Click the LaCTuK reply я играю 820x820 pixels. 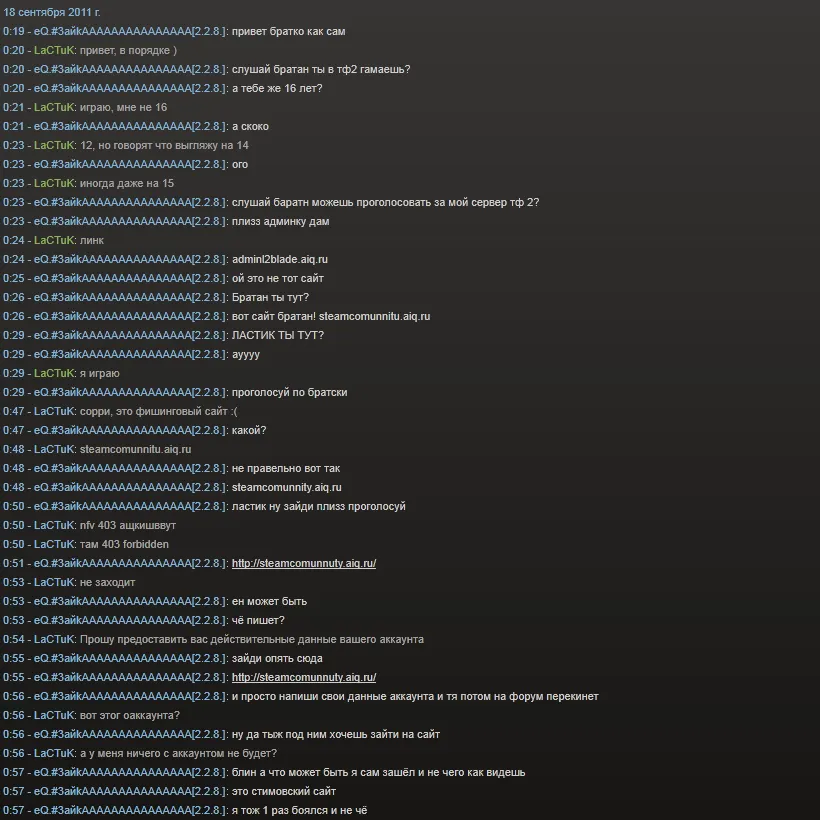pyautogui.click(x=99, y=373)
